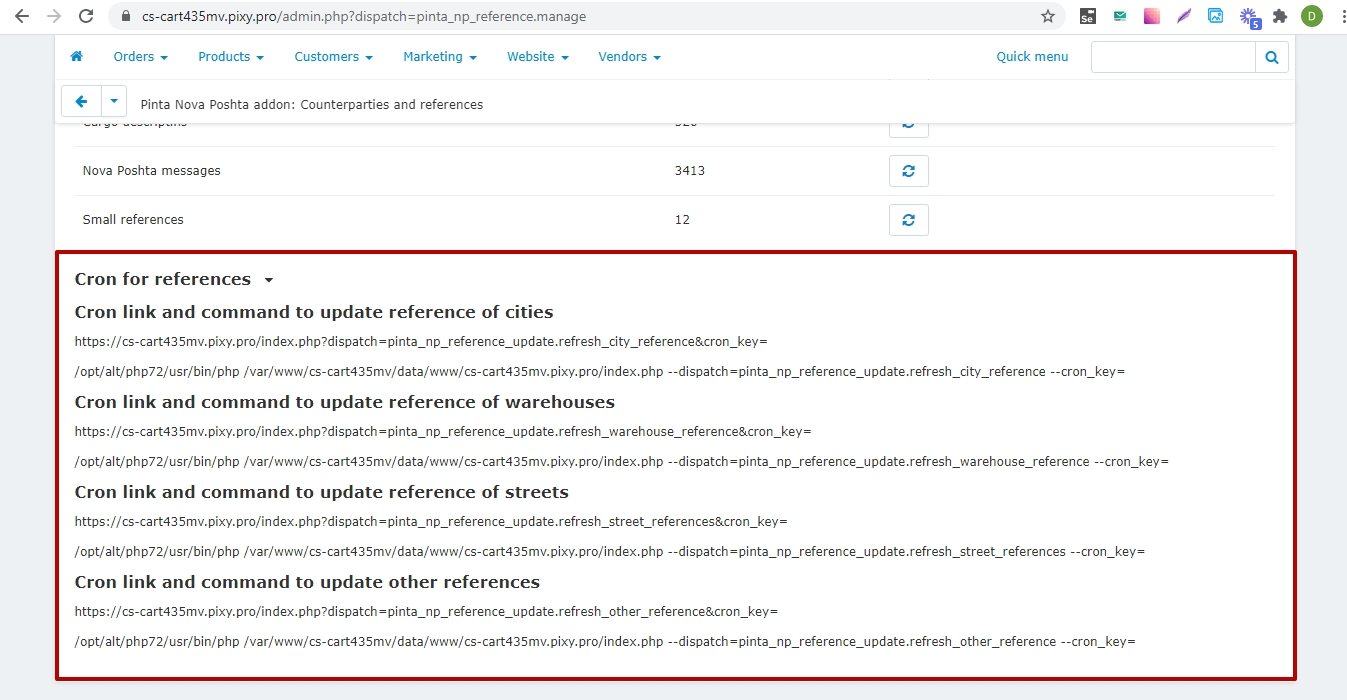Screen dimensions: 1347x700
Task: Click the cities cron php command text
Action: pyautogui.click(x=600, y=372)
